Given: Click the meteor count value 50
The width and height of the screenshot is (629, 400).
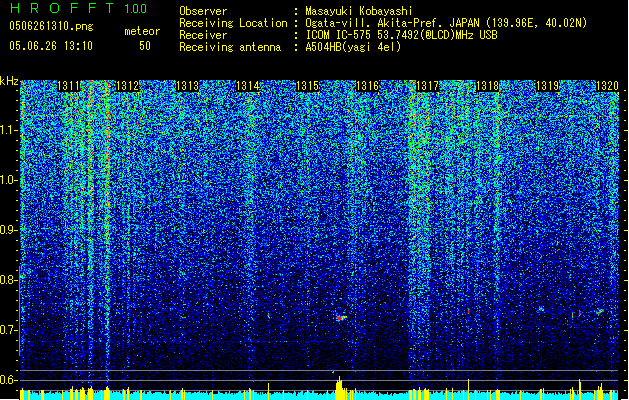Looking at the screenshot, I should click(x=145, y=46).
